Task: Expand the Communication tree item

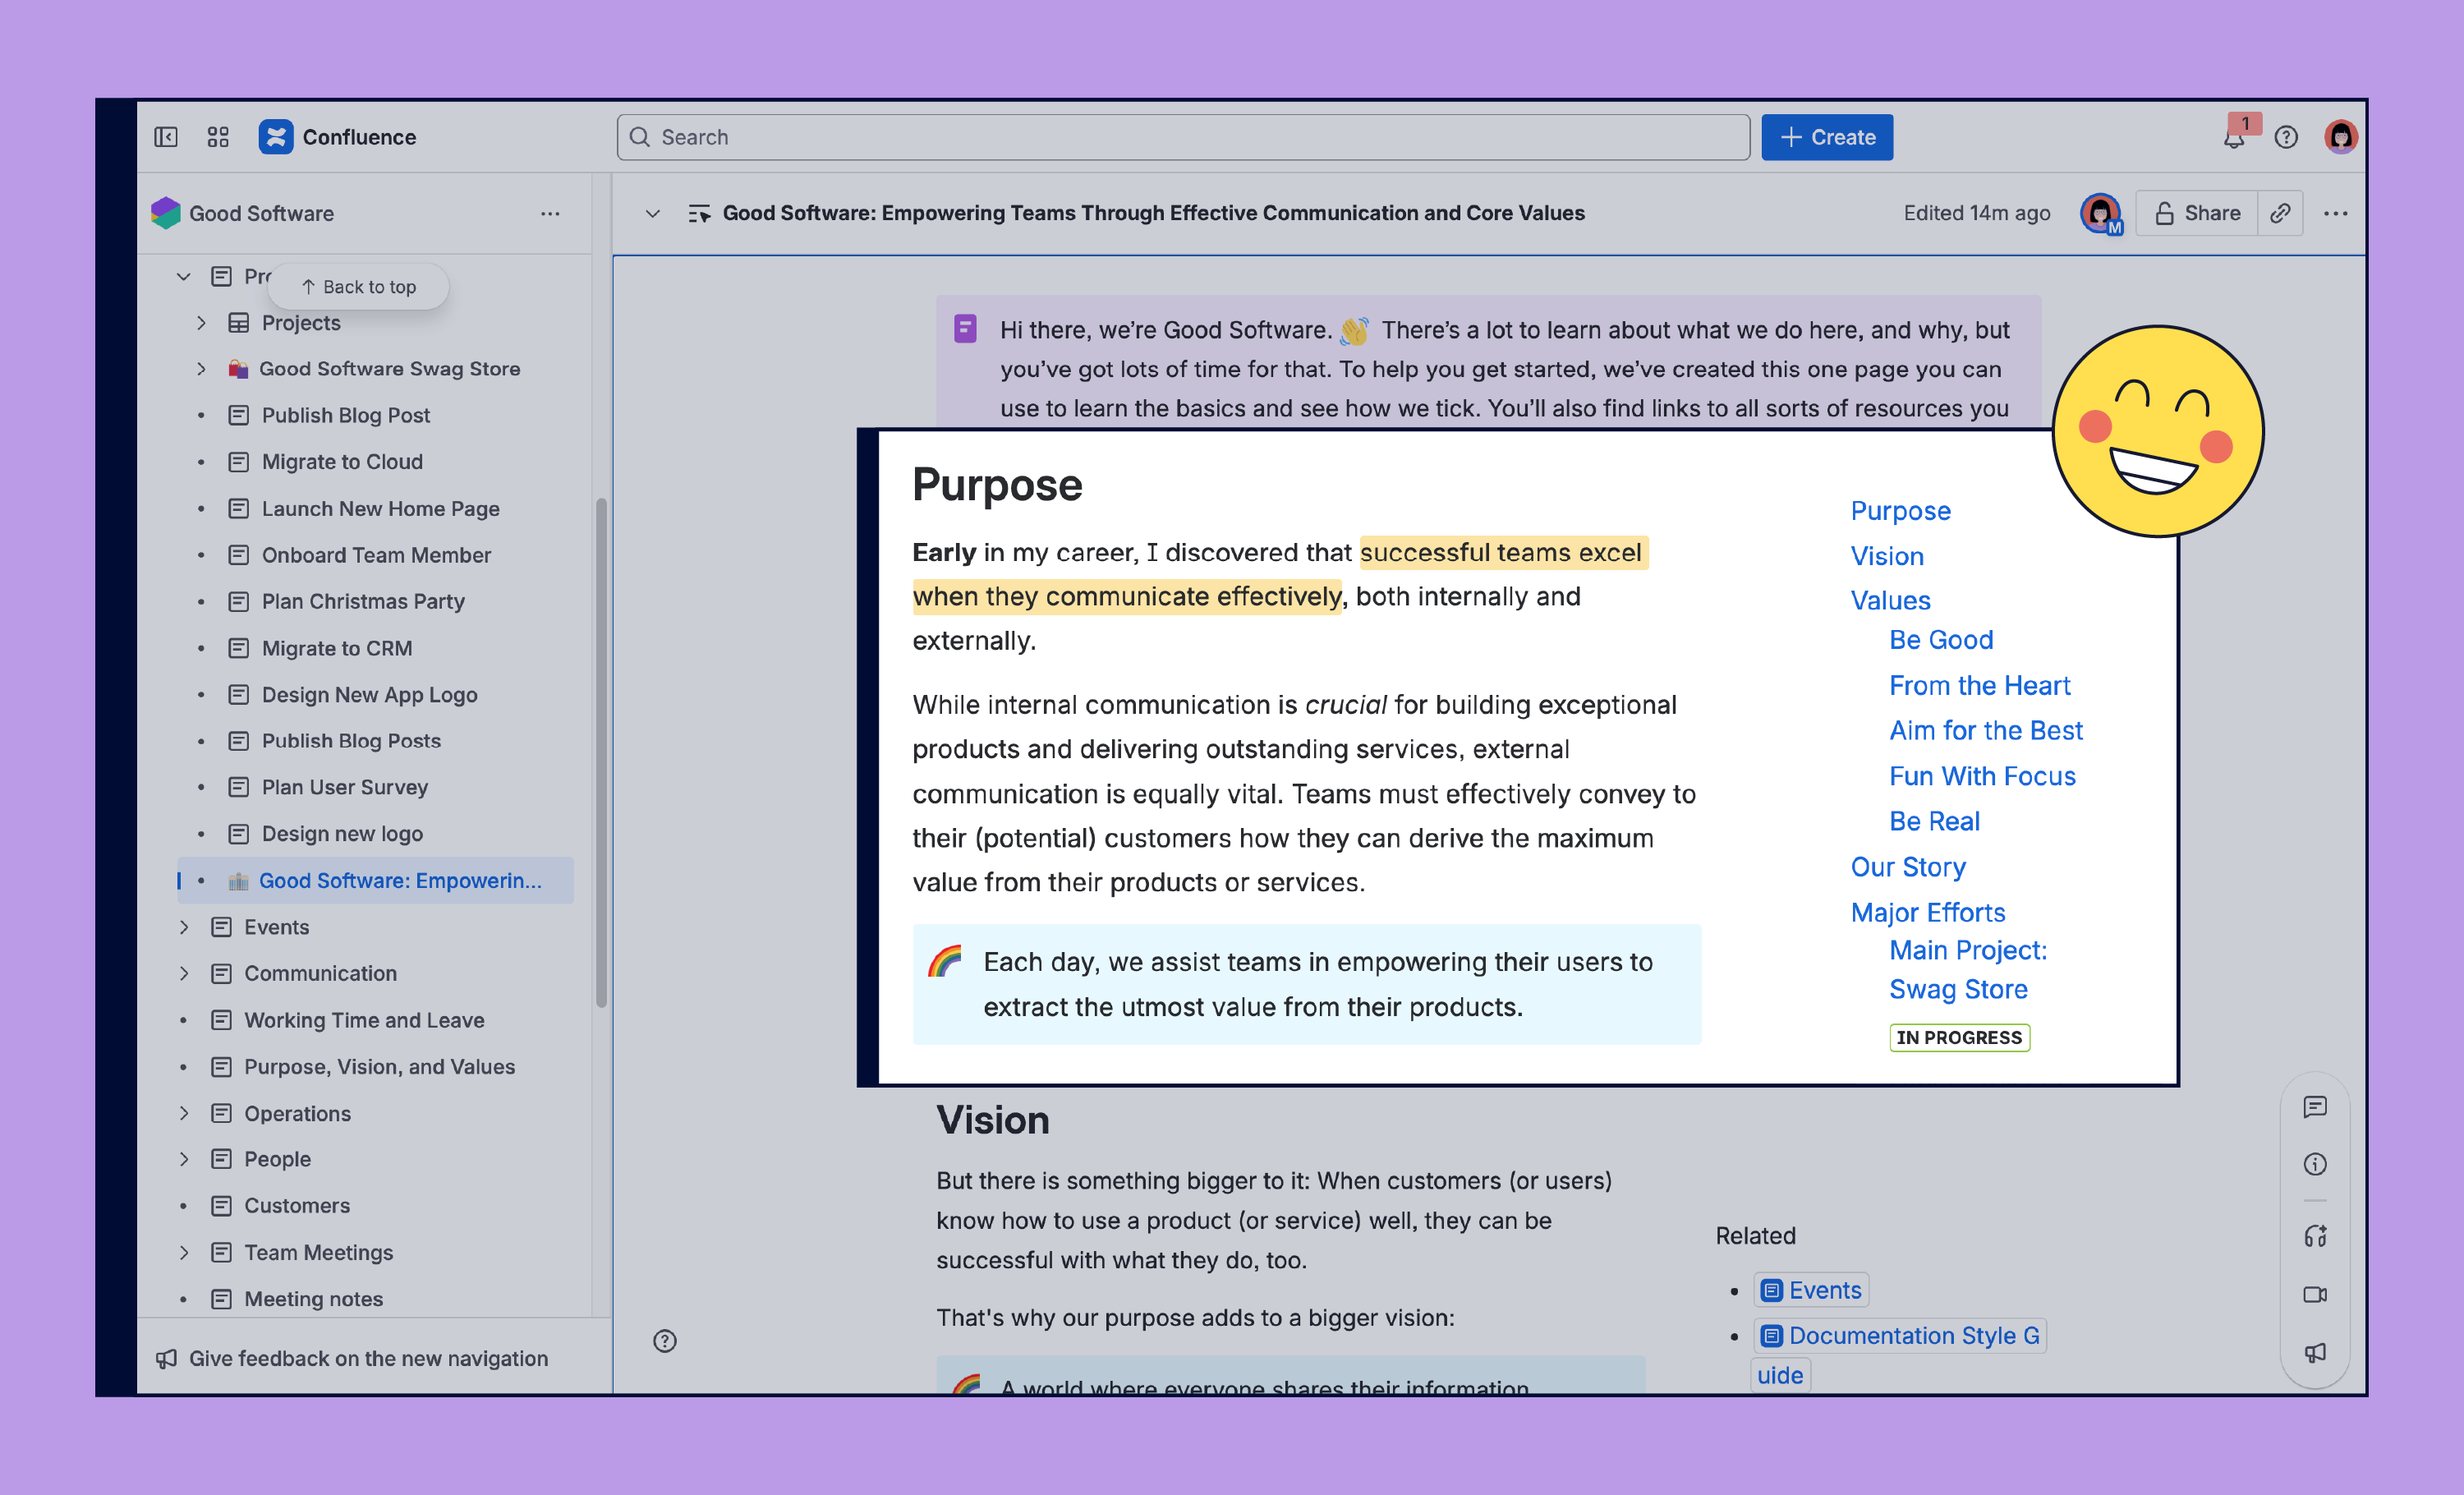Action: pyautogui.click(x=184, y=973)
